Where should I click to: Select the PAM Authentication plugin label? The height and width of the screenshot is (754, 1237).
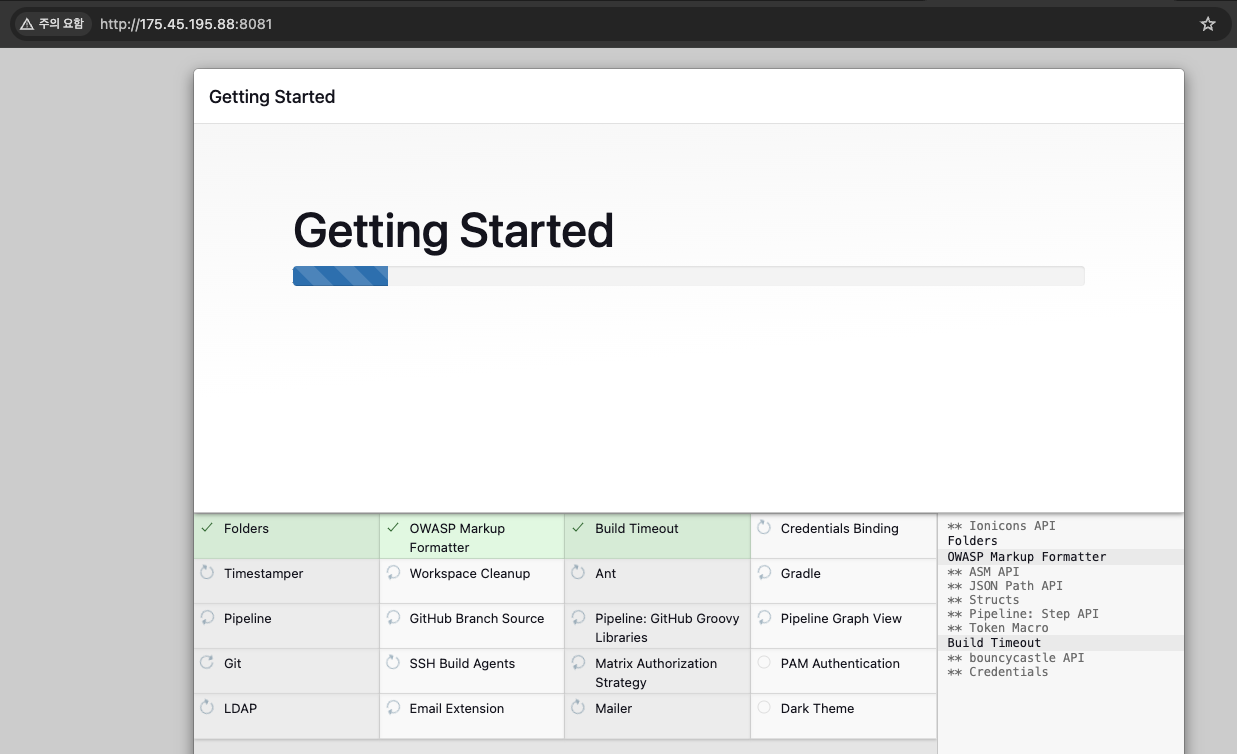(x=840, y=663)
